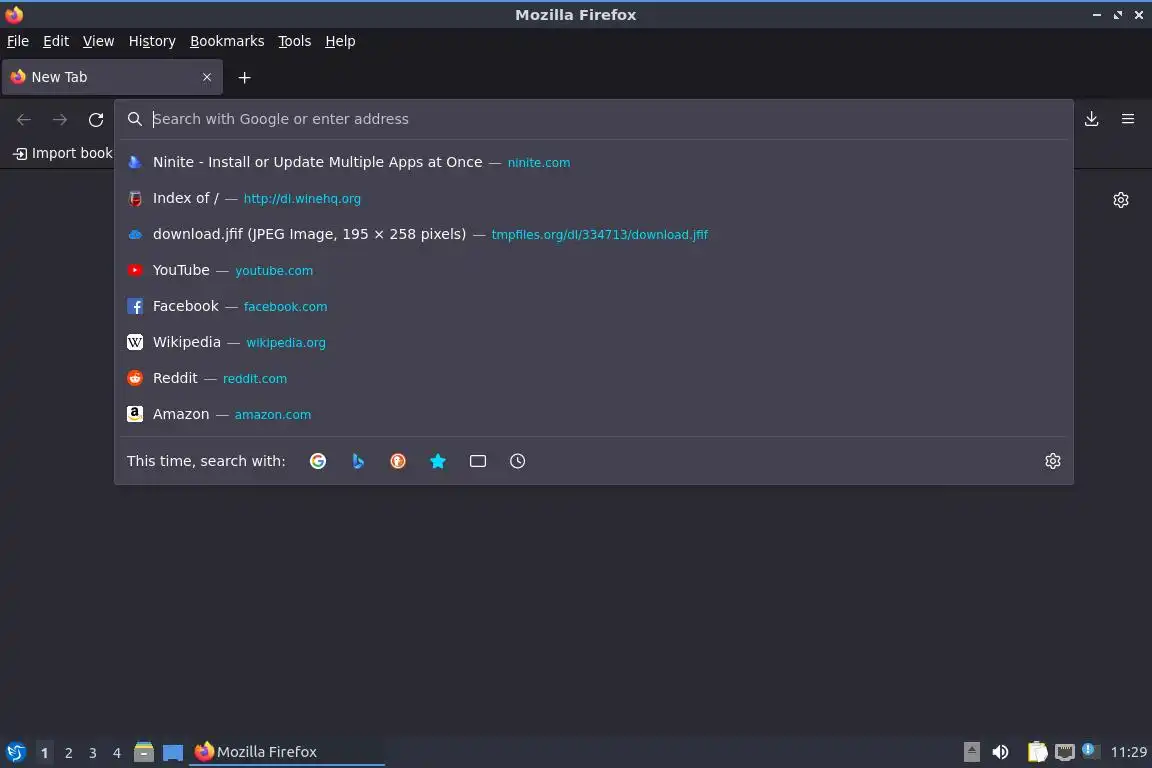Open the Lubuntu start menu icon
1152x768 pixels.
tap(15, 752)
